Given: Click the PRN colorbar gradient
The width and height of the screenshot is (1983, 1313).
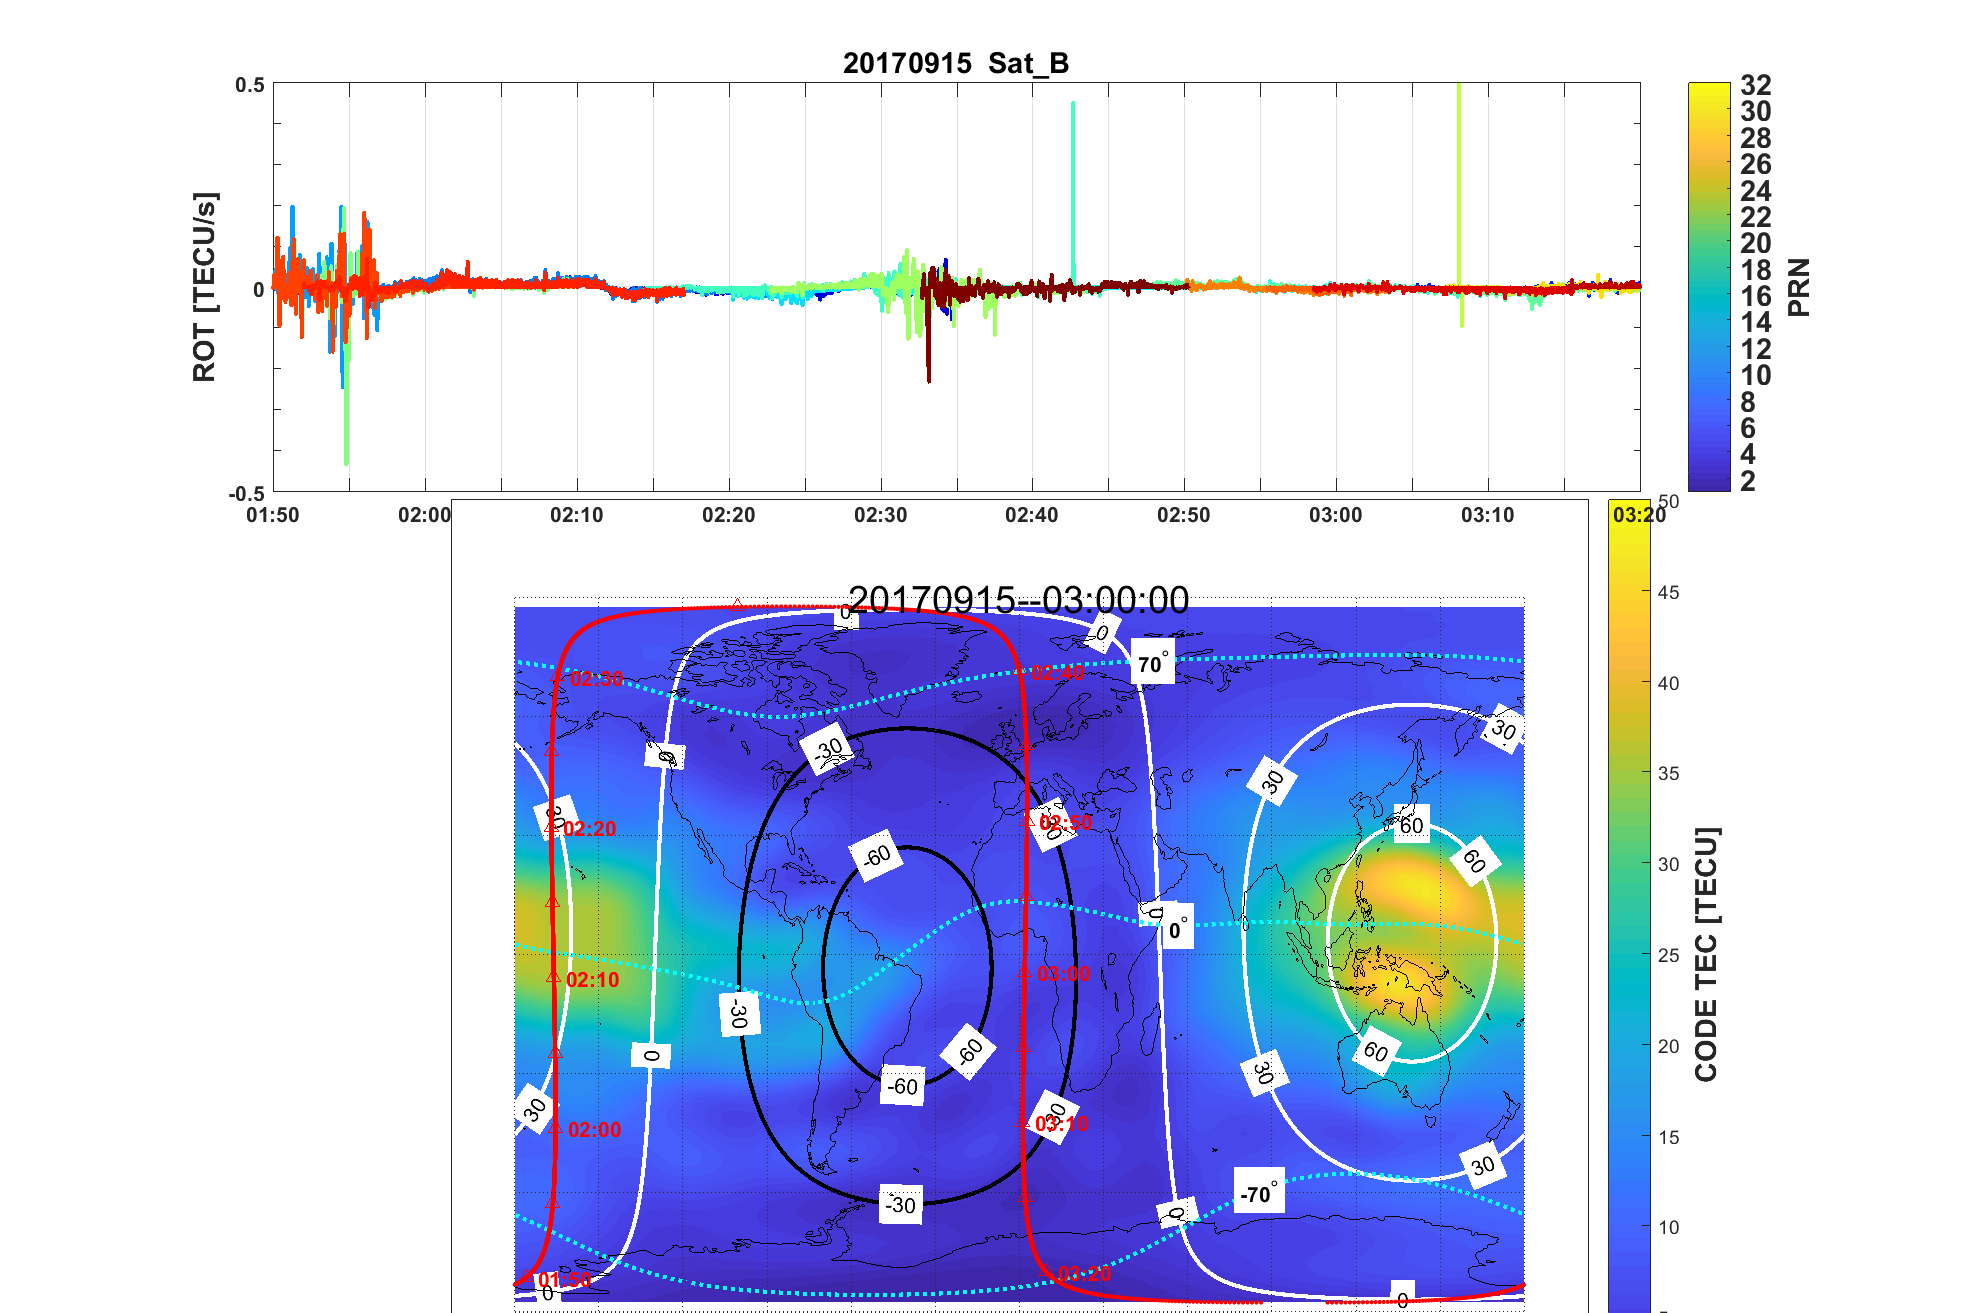Looking at the screenshot, I should point(1708,286).
